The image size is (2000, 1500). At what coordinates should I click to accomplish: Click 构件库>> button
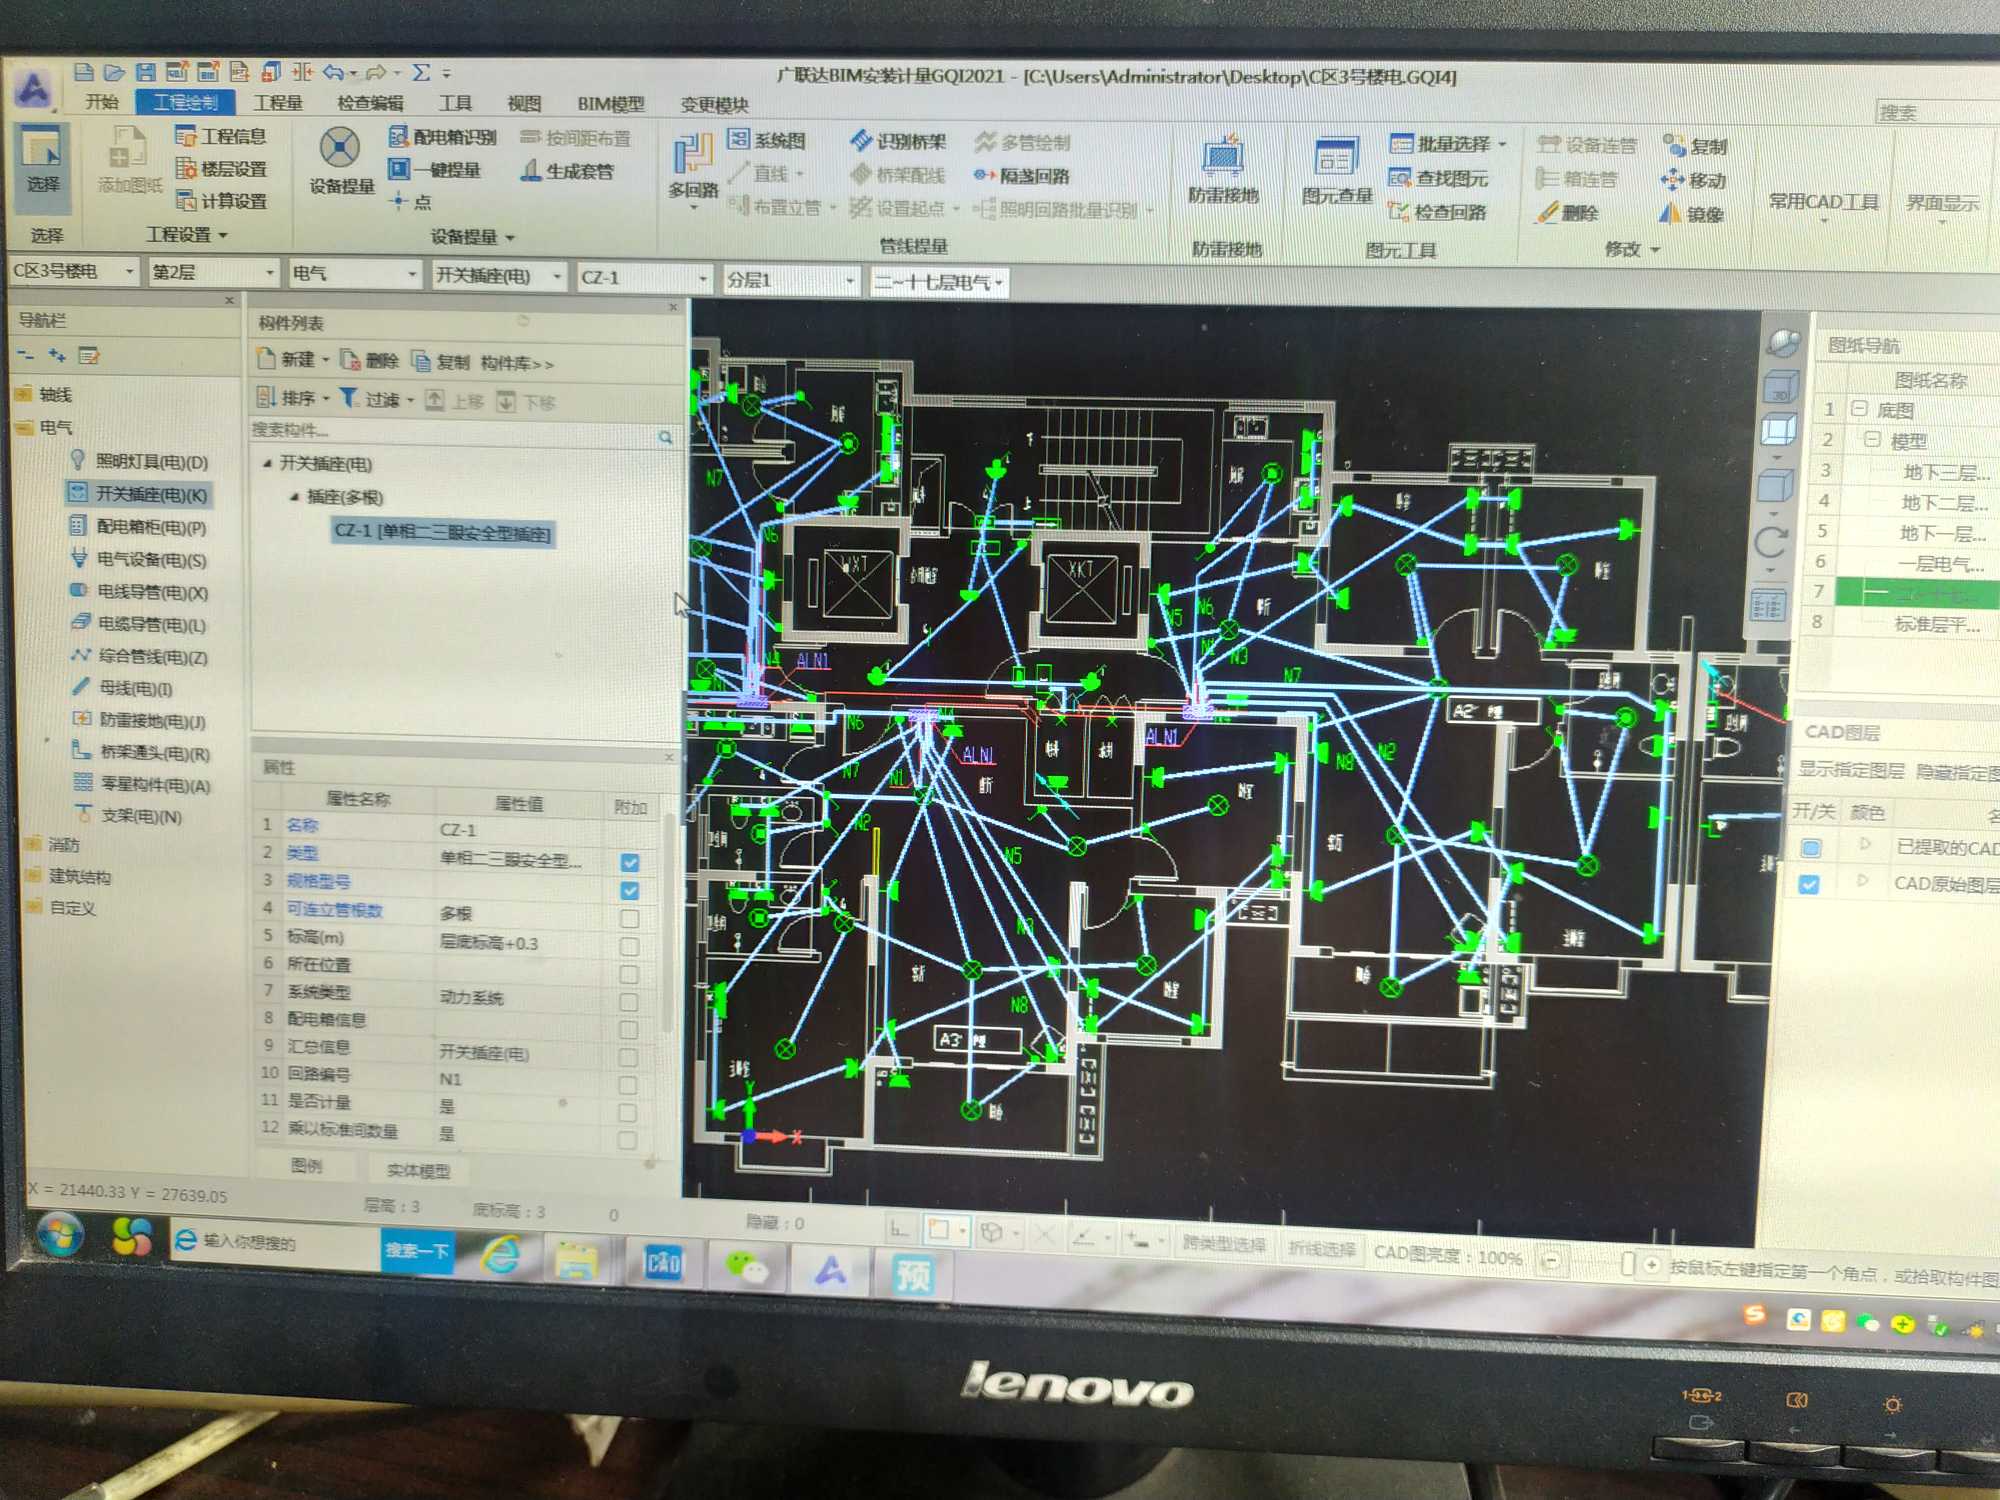tap(517, 363)
